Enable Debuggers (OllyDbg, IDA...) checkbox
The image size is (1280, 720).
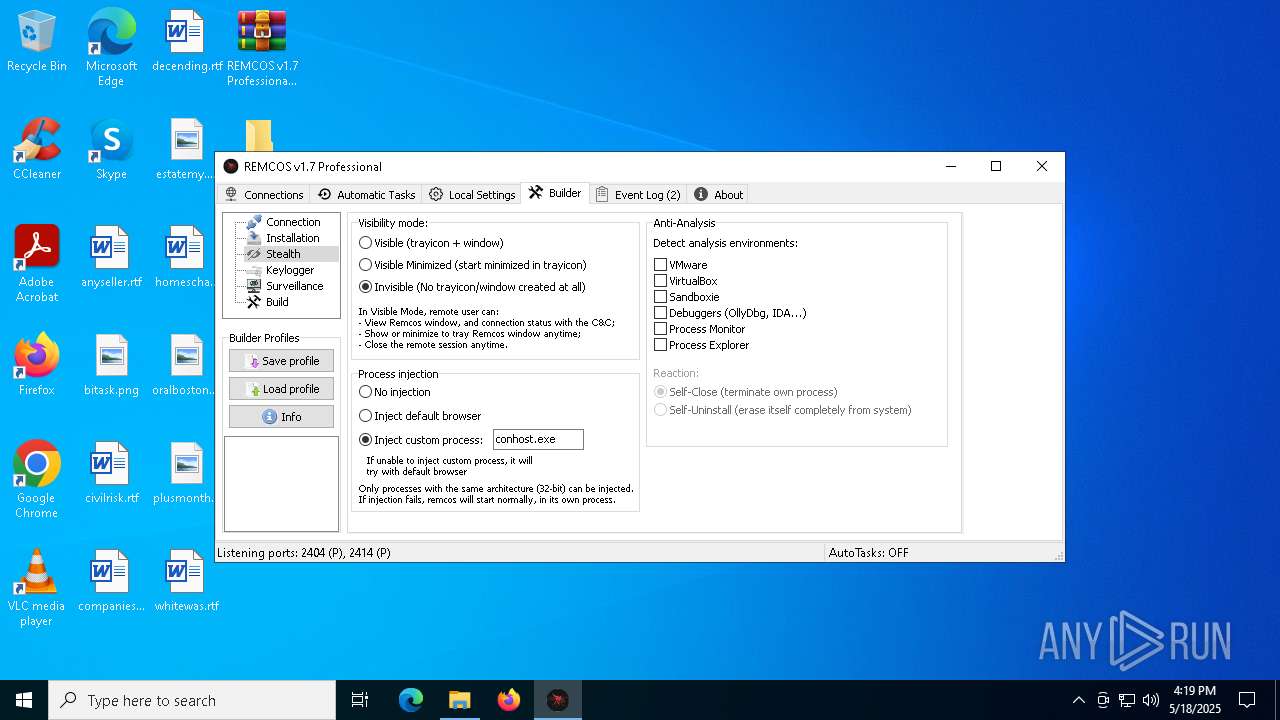[660, 313]
